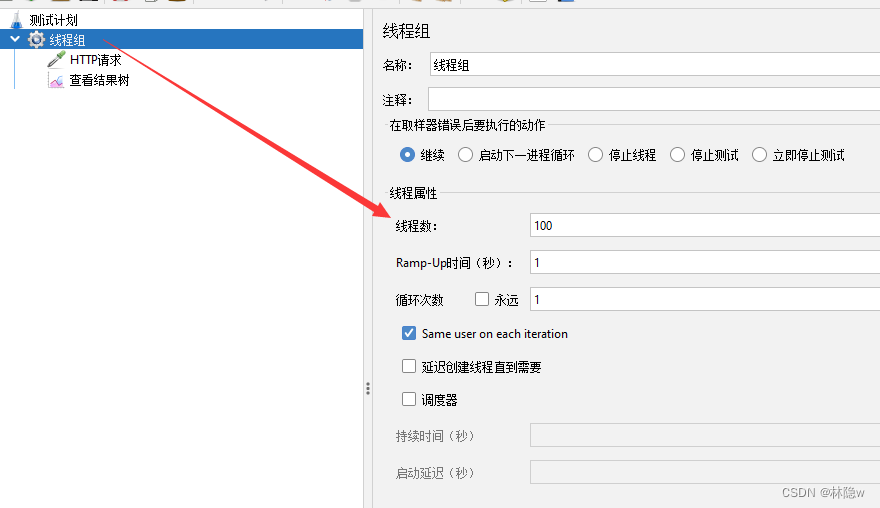Click the 线程组 gear icon
The width and height of the screenshot is (880, 508).
36,39
